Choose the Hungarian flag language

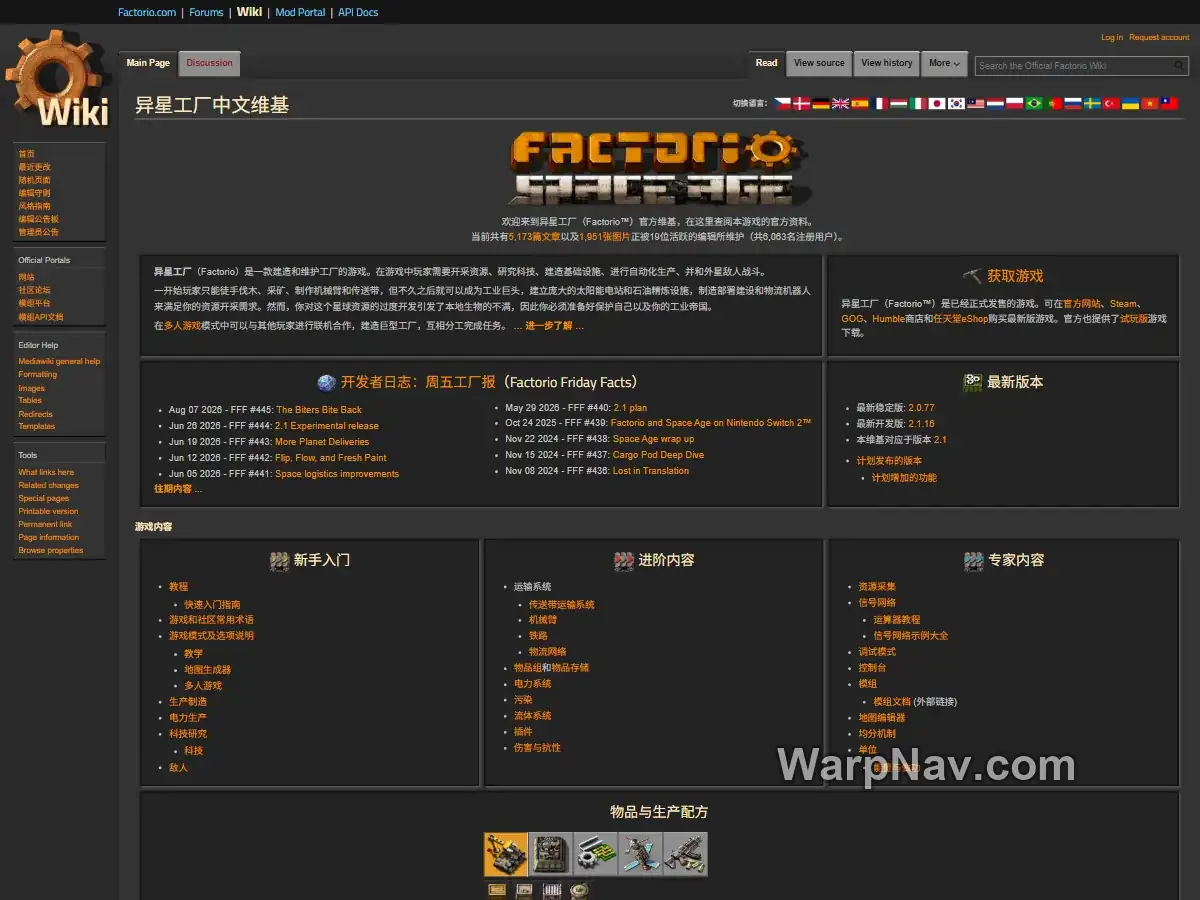pos(898,103)
